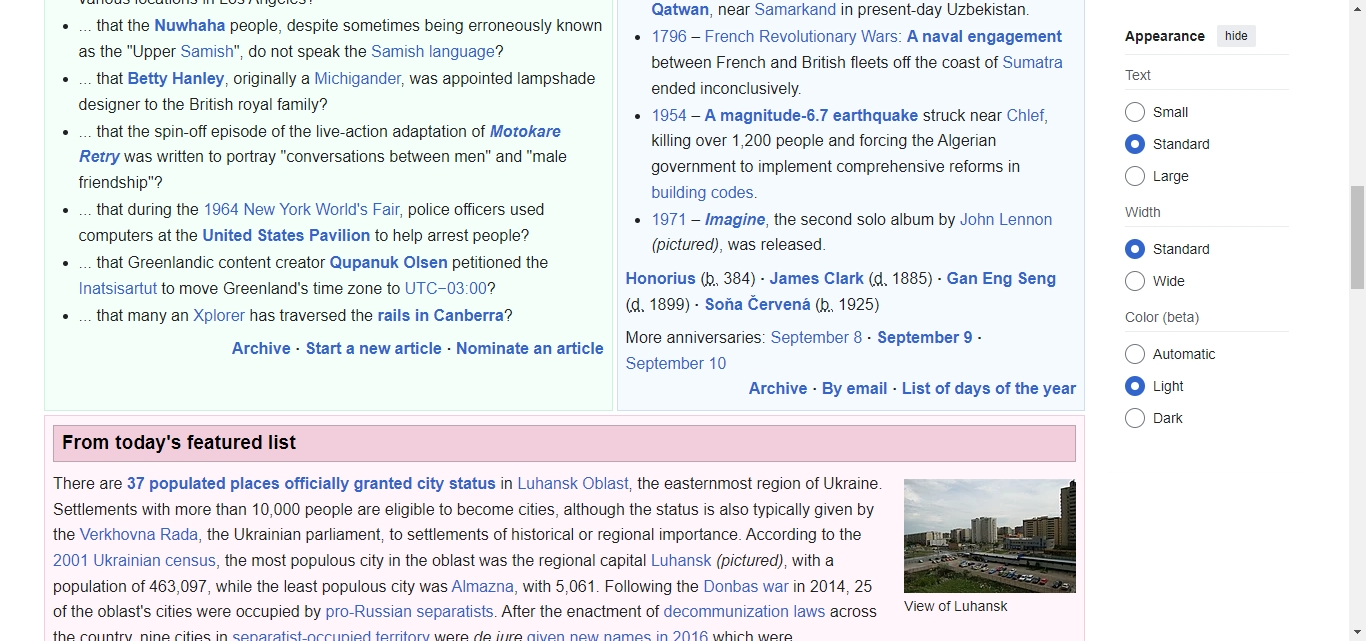Open the decommunization laws link
1366x641 pixels.
coord(744,611)
